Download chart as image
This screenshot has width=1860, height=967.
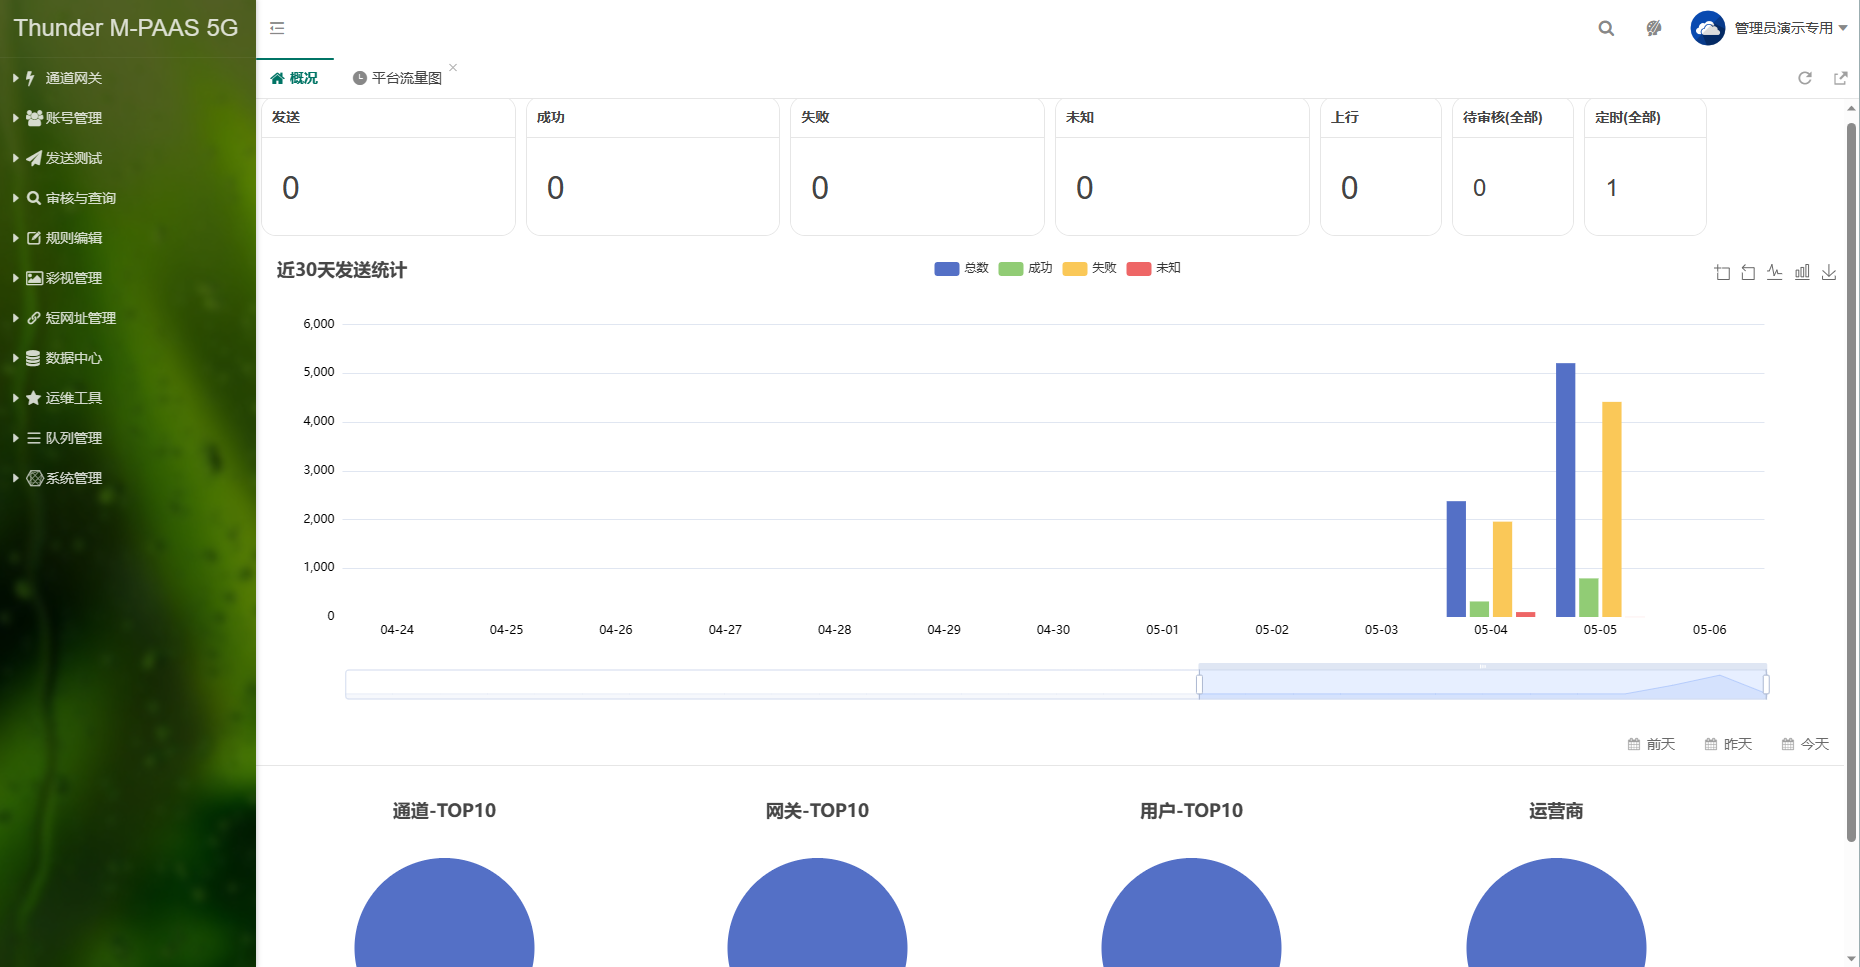coord(1829,272)
